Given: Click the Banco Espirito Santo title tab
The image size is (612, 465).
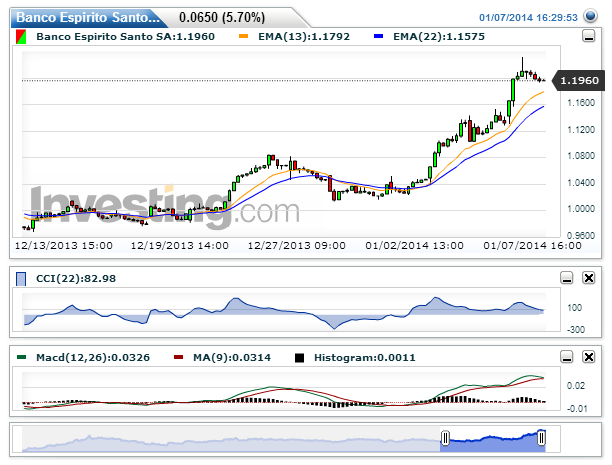Looking at the screenshot, I should pyautogui.click(x=88, y=18).
